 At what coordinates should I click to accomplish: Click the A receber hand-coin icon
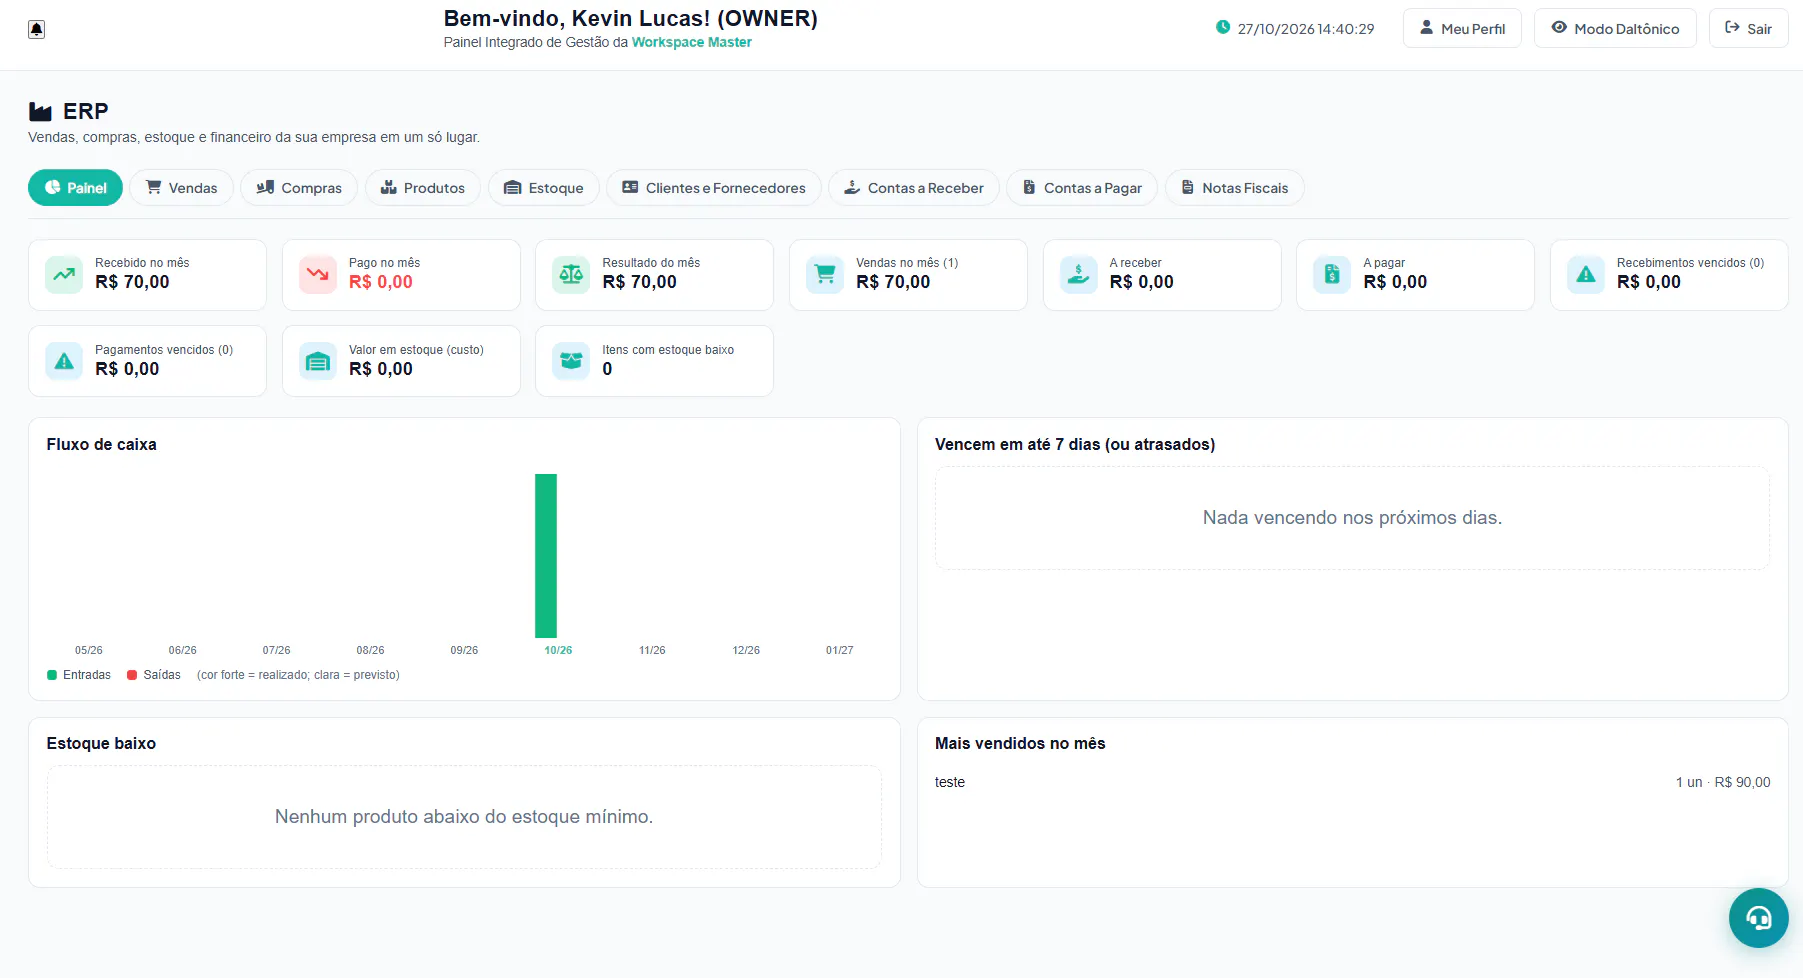1078,274
